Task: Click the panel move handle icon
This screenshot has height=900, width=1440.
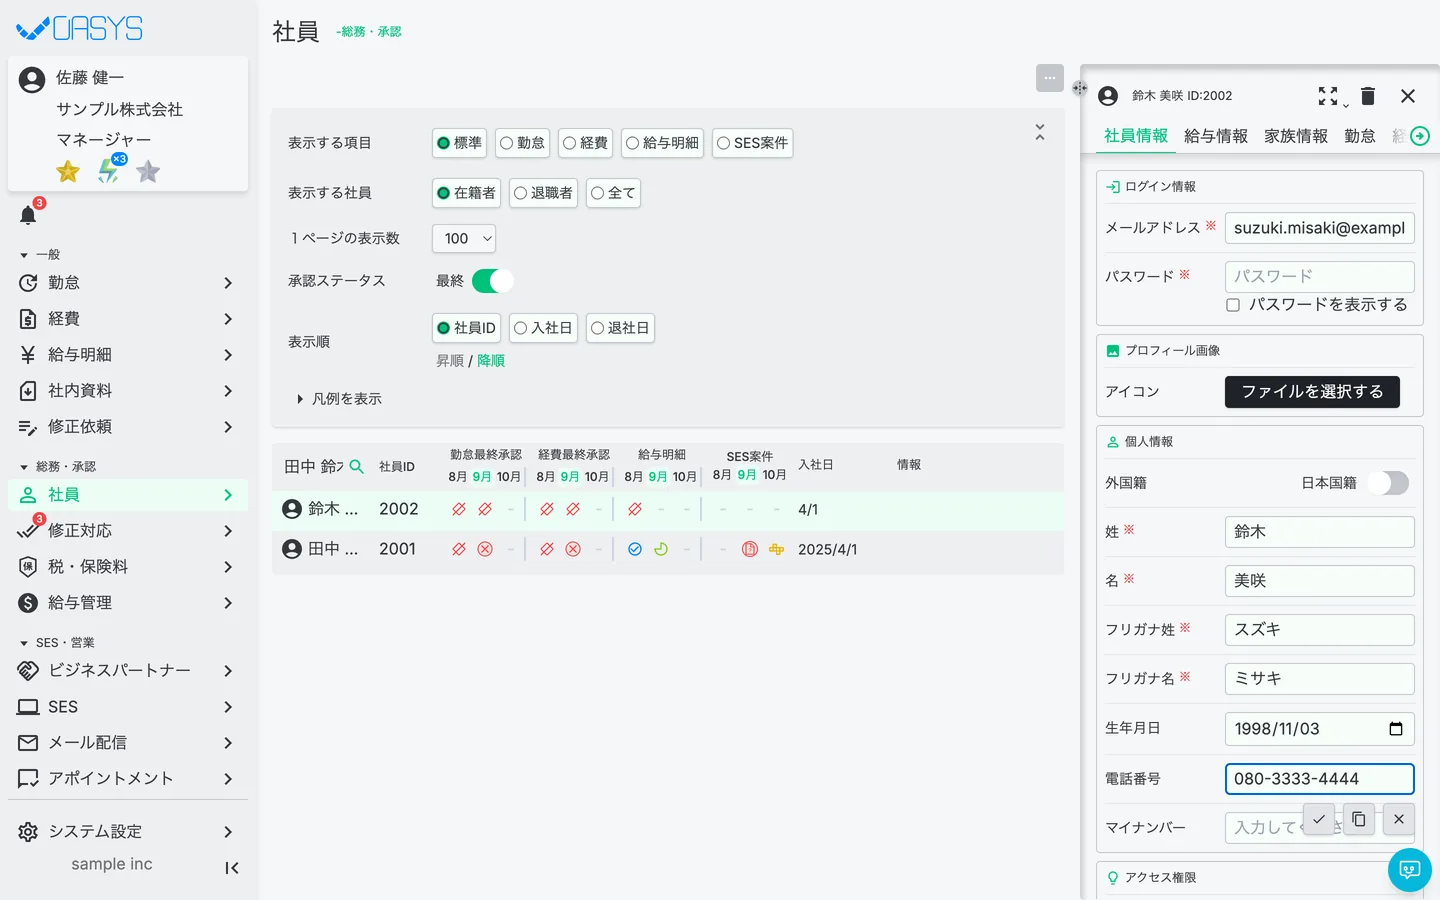Action: coord(1080,88)
